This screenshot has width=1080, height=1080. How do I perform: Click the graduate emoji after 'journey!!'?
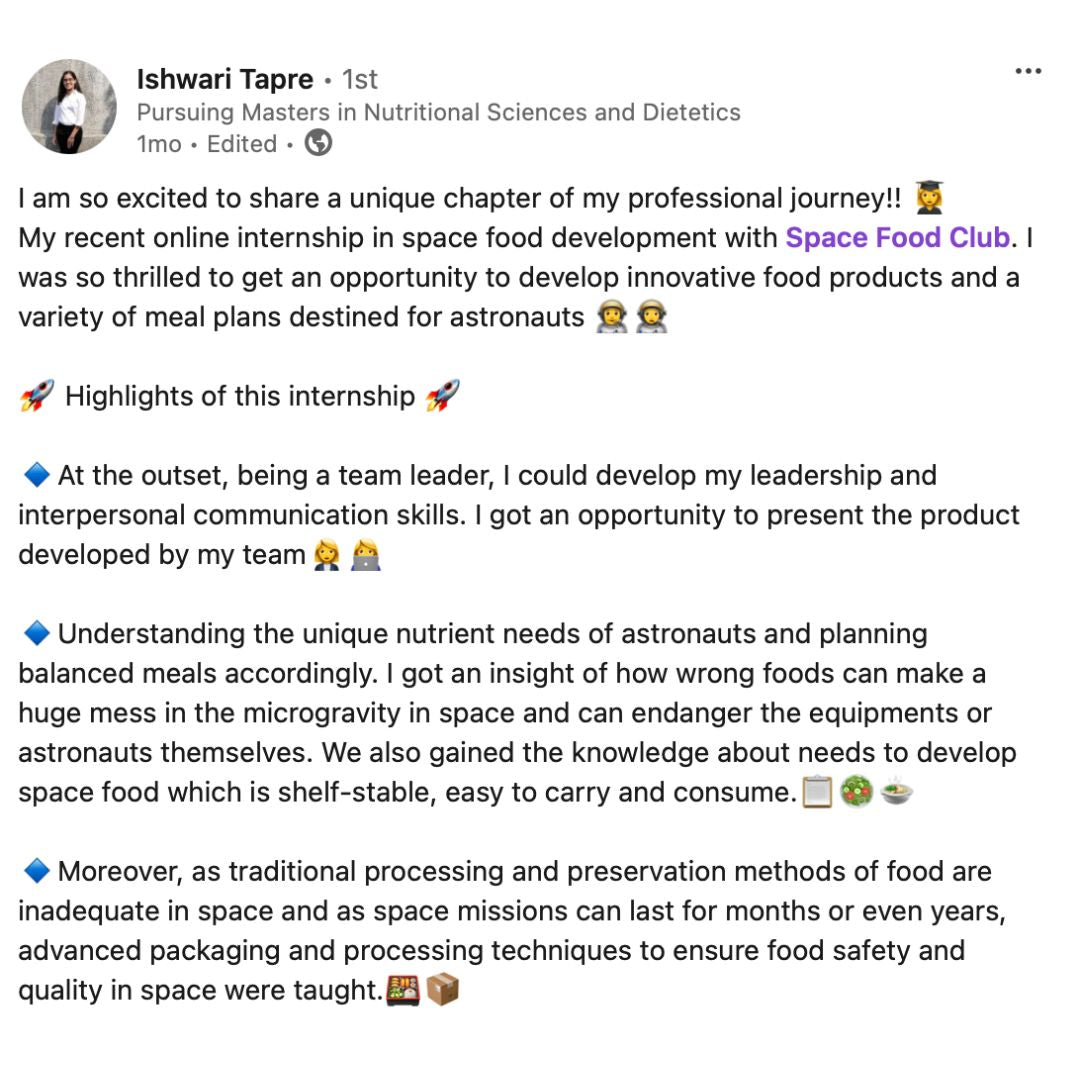click(930, 198)
